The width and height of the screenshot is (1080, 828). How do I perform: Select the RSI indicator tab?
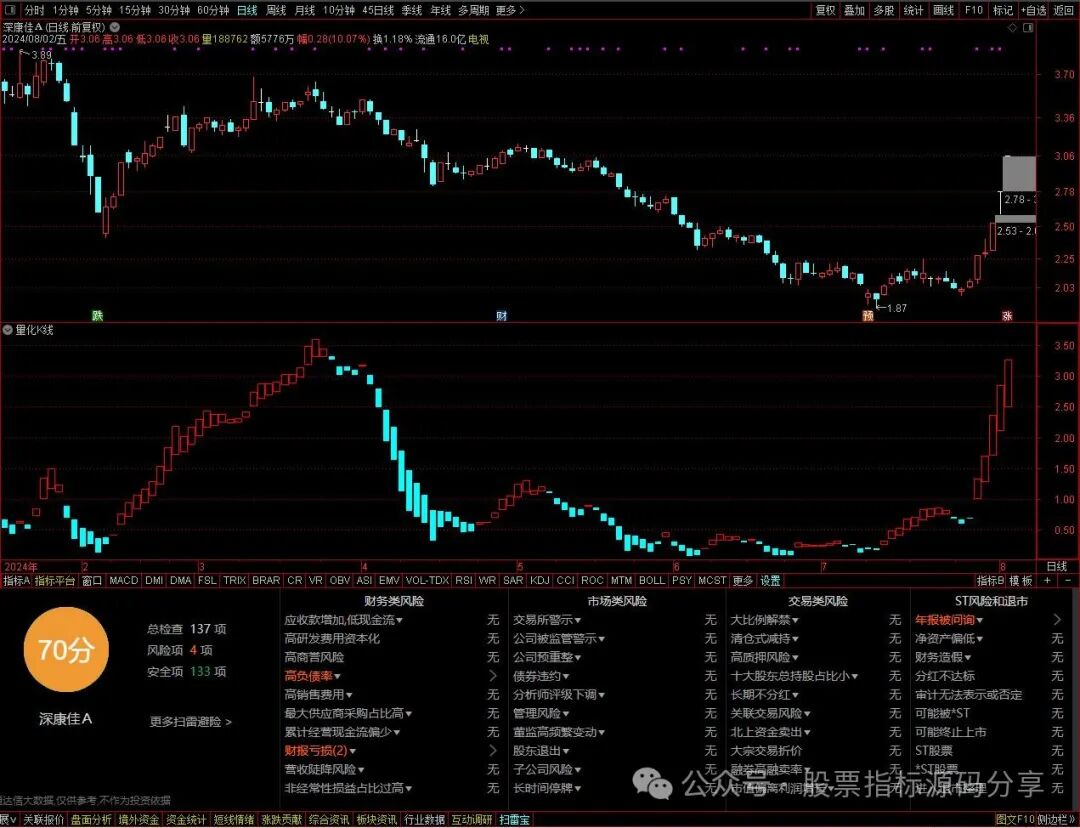[x=464, y=581]
